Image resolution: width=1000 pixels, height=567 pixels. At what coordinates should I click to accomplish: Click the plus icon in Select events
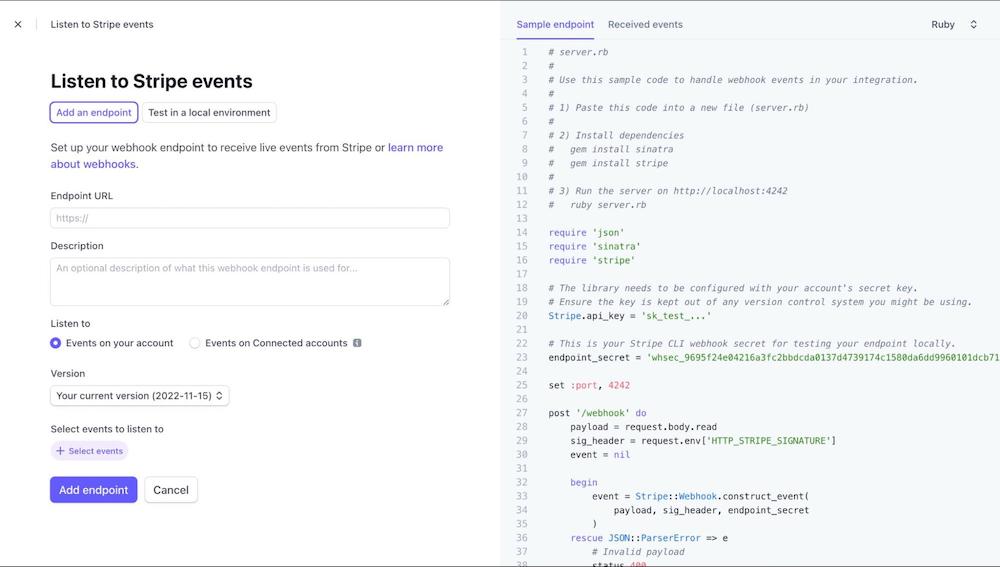coord(61,451)
